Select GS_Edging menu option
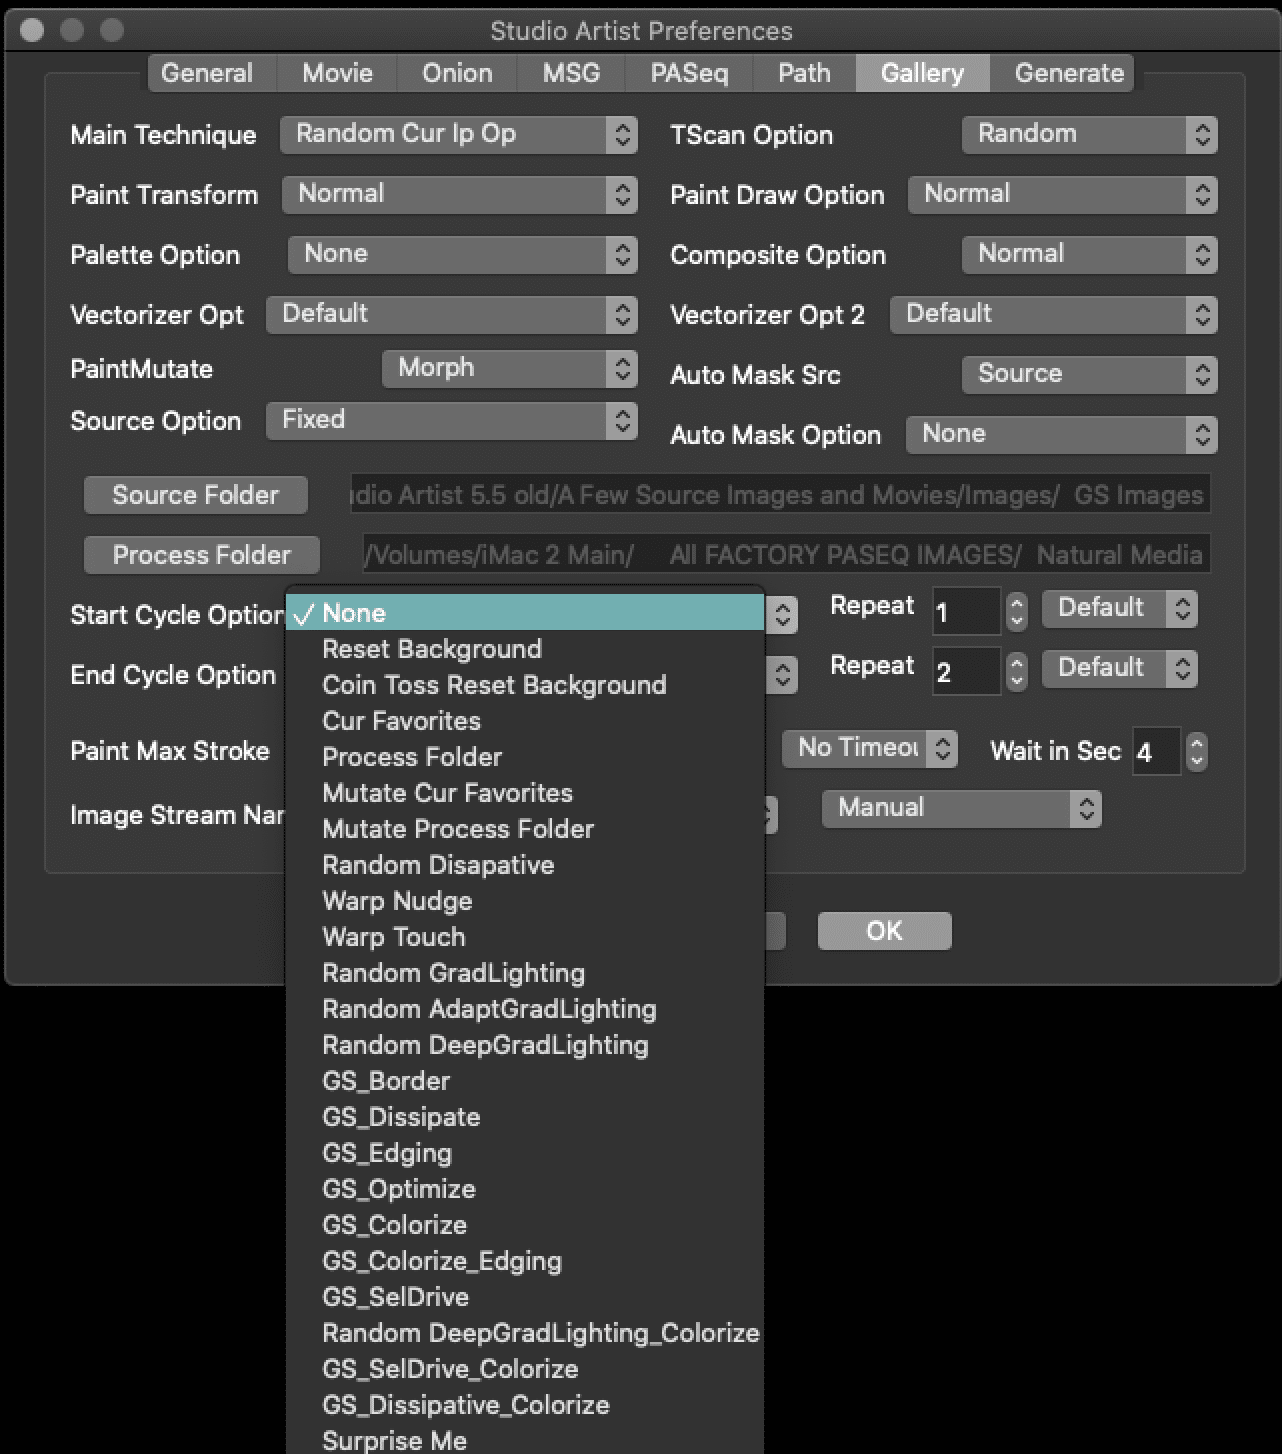1282x1454 pixels. [x=525, y=1153]
